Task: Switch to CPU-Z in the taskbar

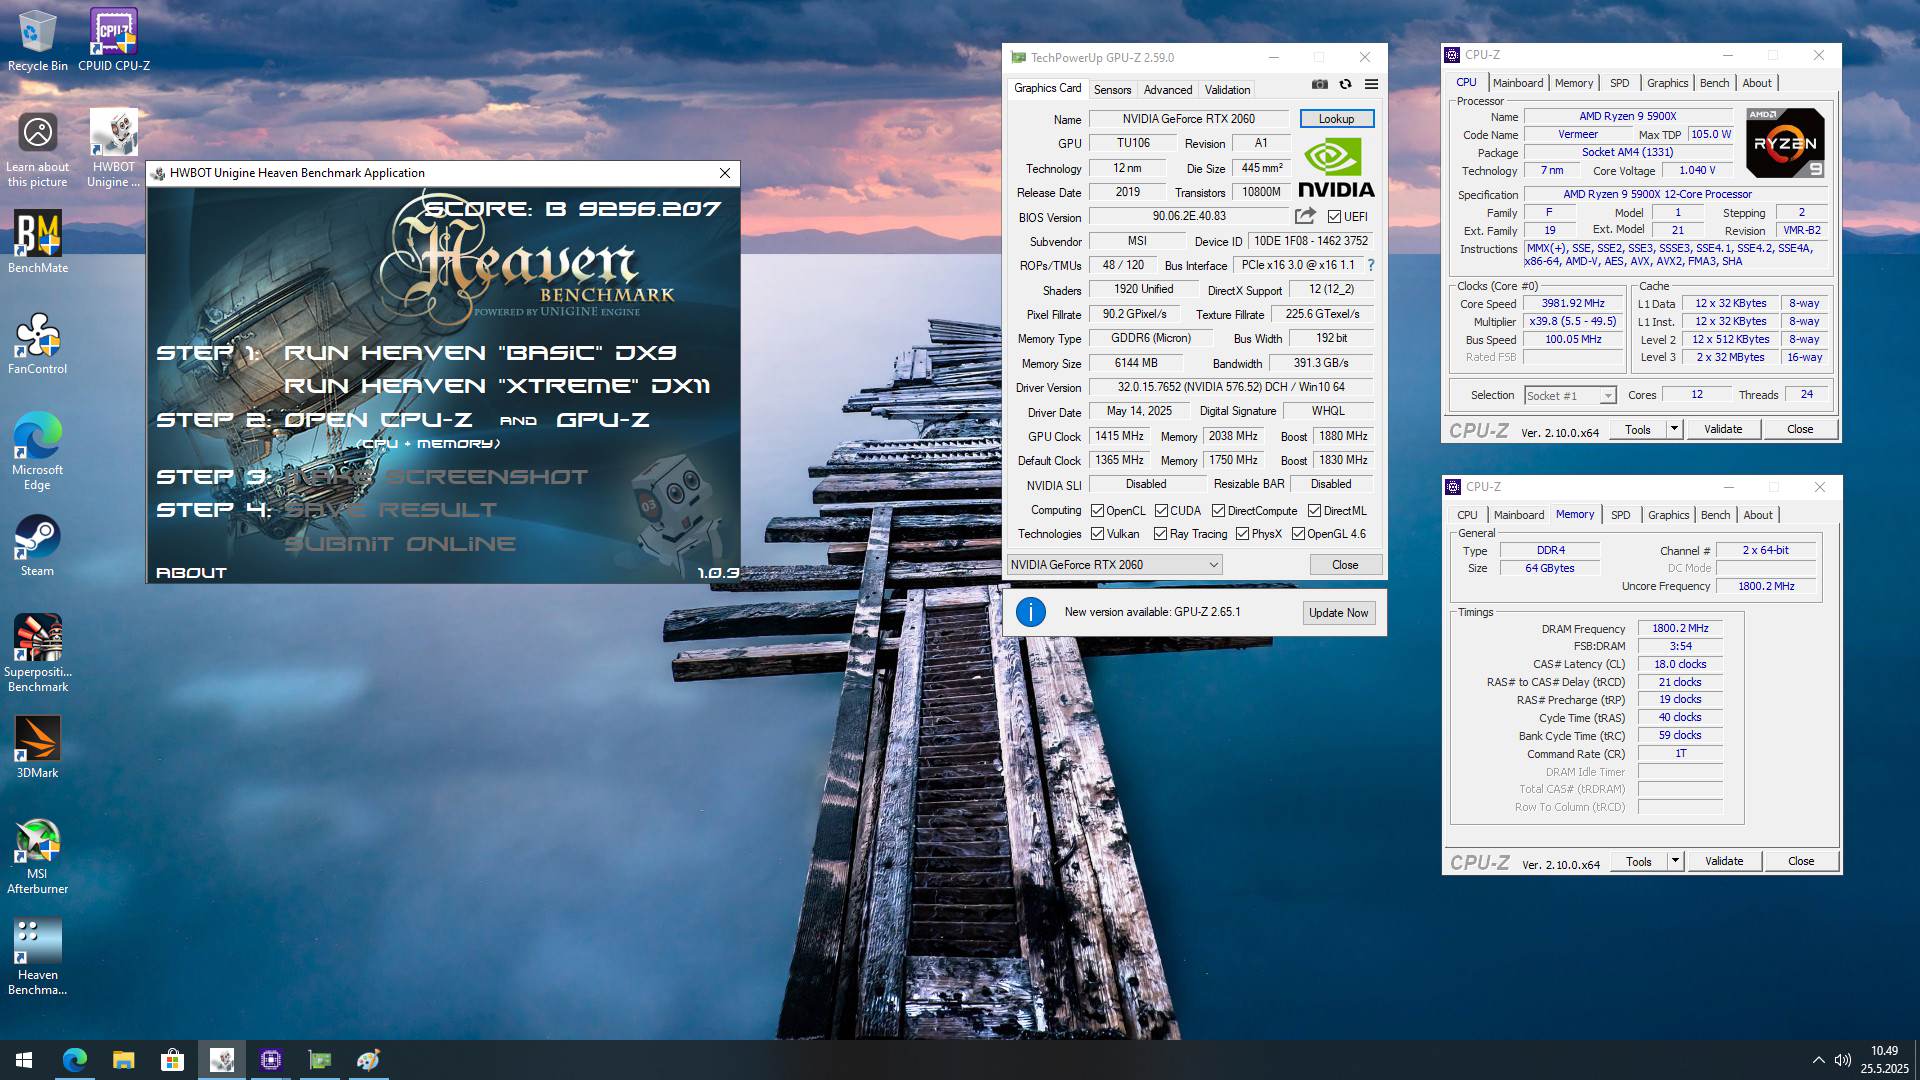Action: (270, 1060)
